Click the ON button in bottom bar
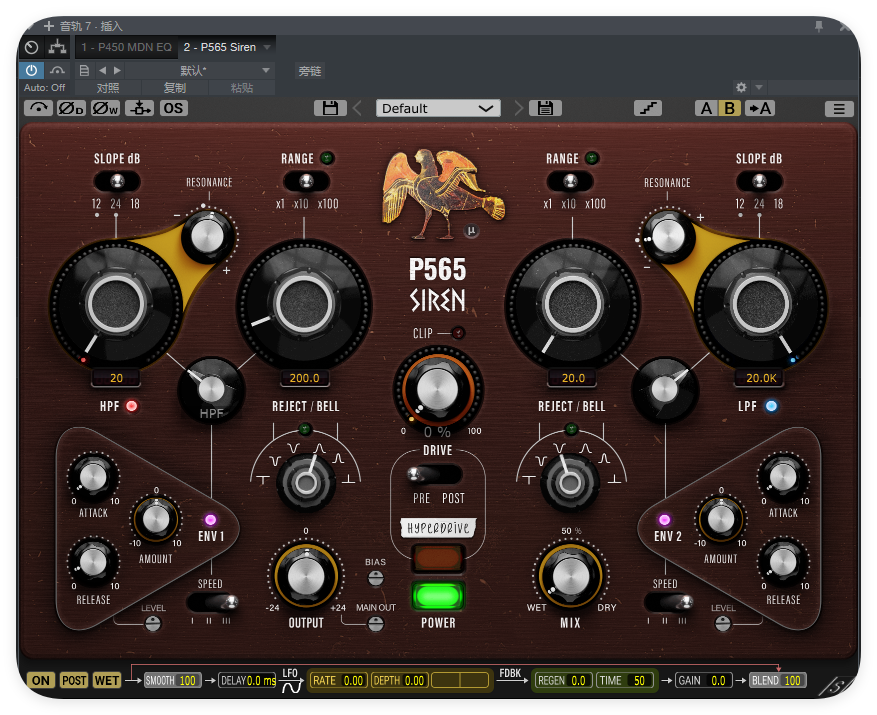 (40, 680)
